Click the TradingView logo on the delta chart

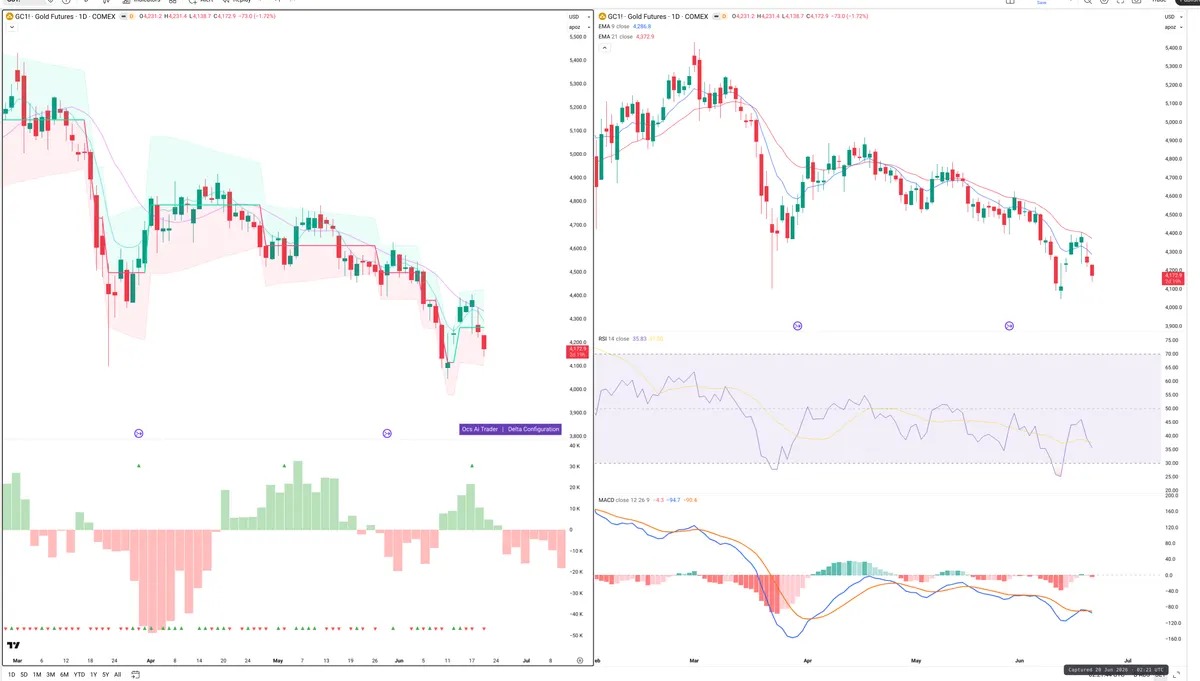[x=14, y=645]
